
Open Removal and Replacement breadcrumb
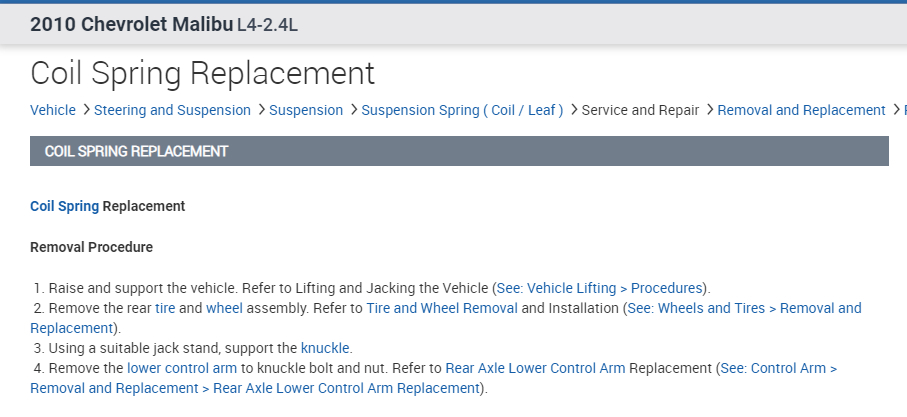tap(801, 110)
